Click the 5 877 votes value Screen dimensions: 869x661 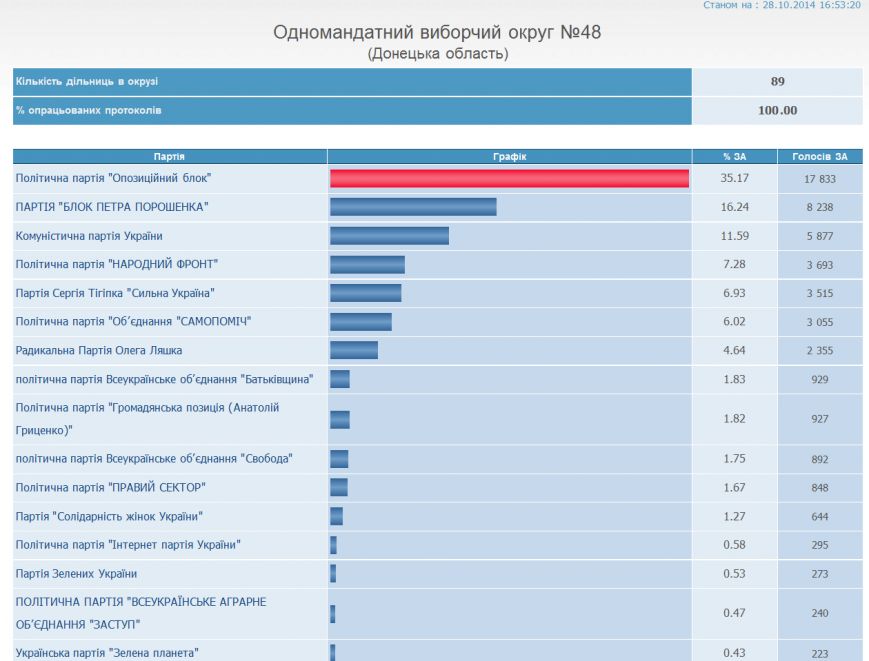tap(820, 236)
